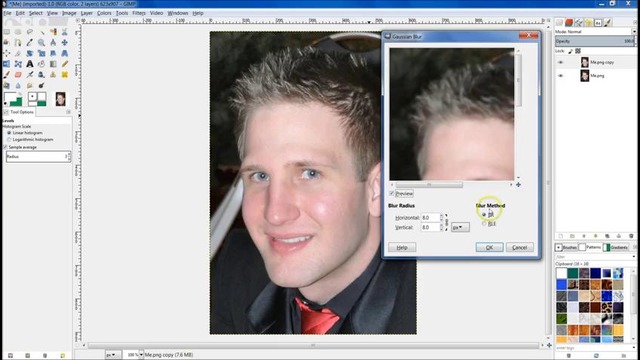Click the duplicate layer icon in Layers panel
640x360 pixels.
(x=607, y=236)
